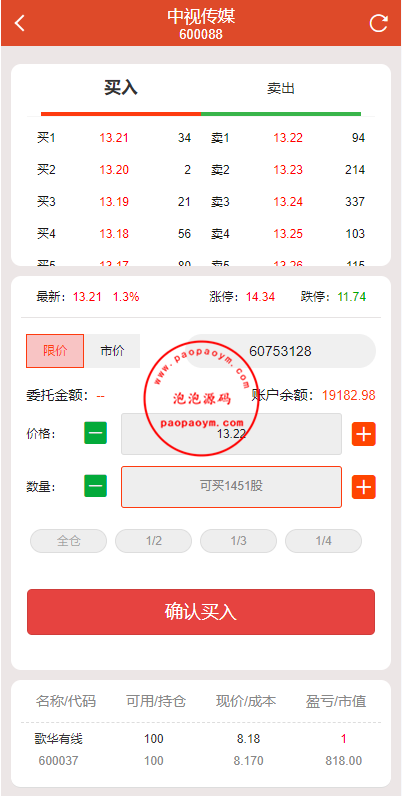Image resolution: width=402 pixels, height=796 pixels.
Task: Select the 限价 order type
Action: tap(55, 351)
